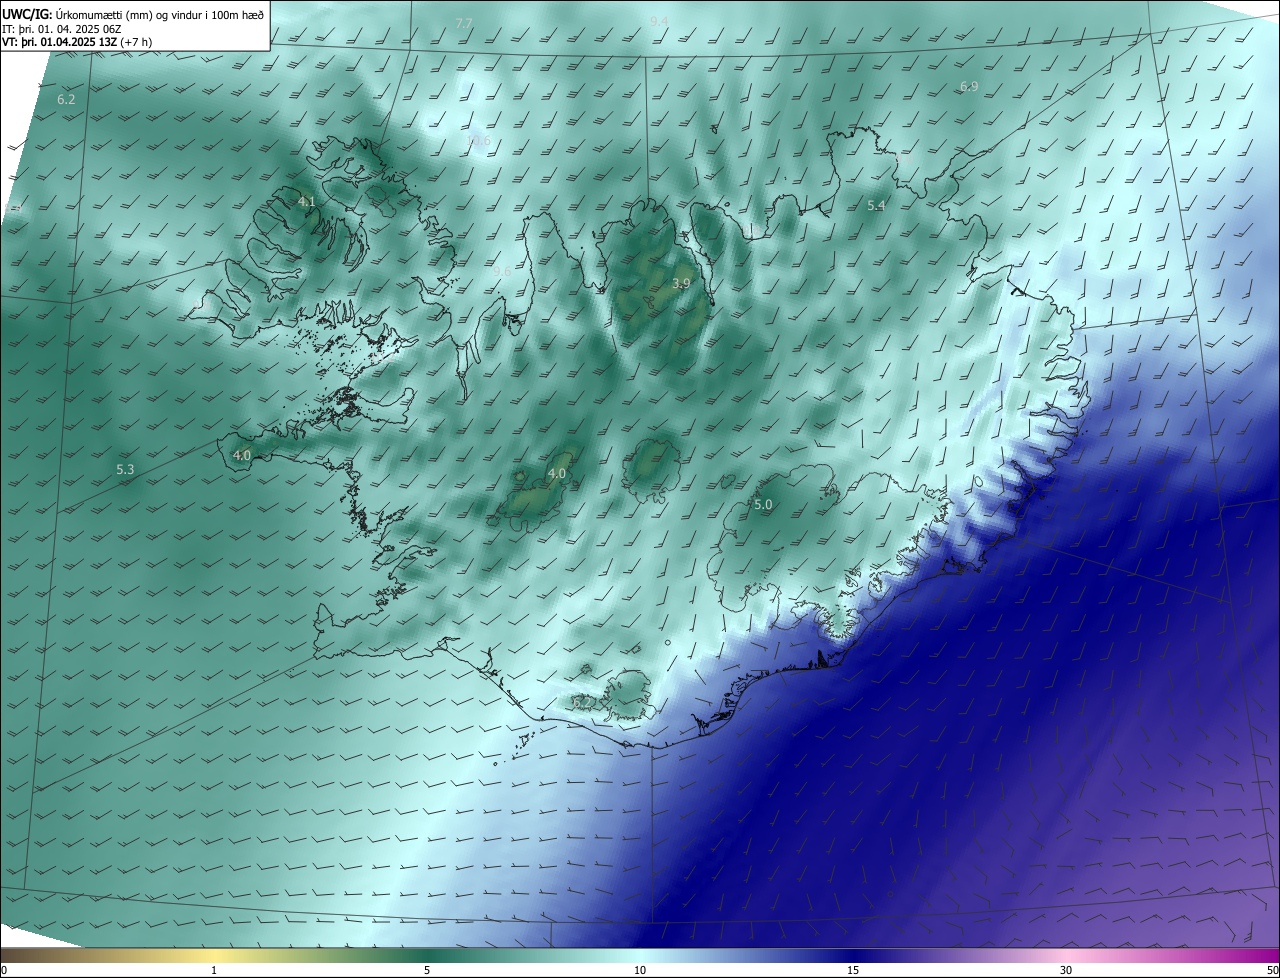Screen dimensions: 1280x978
Task: Select the 6.9 value label on the map
Action: click(x=969, y=87)
